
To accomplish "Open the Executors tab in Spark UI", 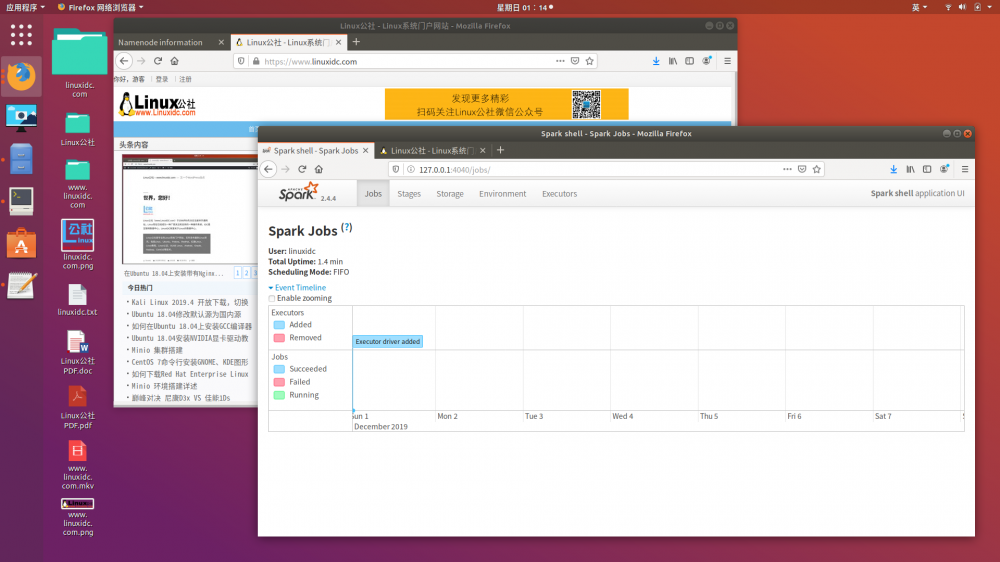I will (559, 194).
